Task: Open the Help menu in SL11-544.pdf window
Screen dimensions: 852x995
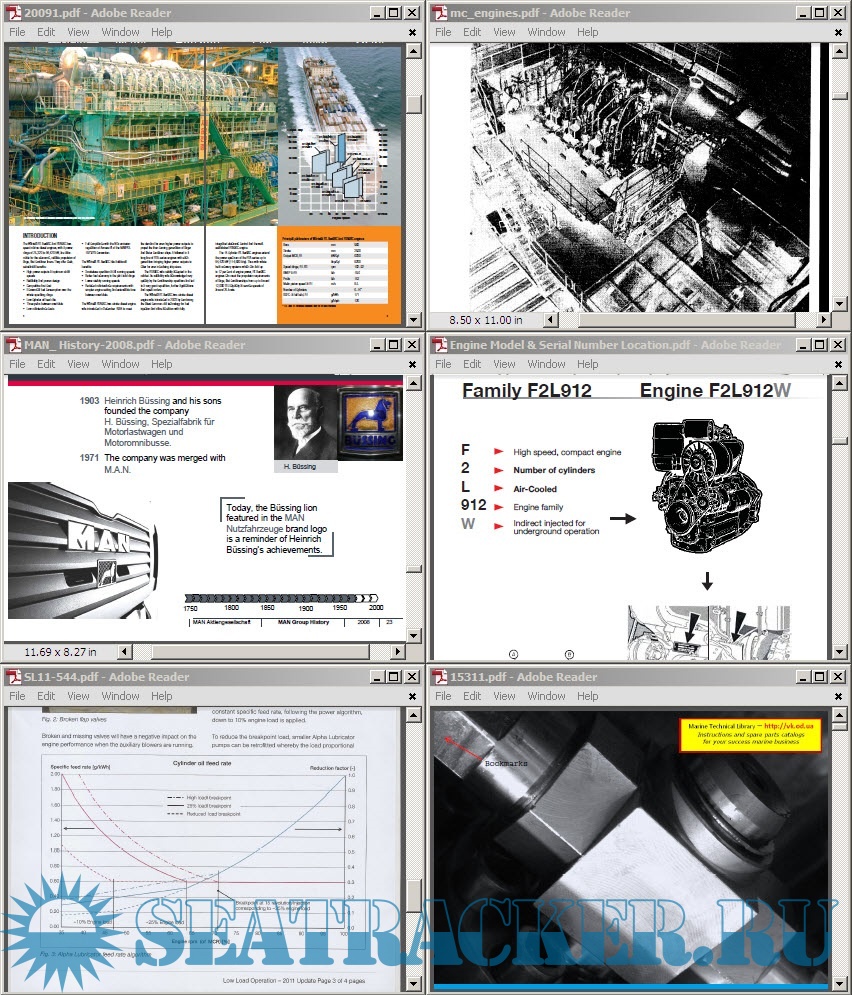Action: pyautogui.click(x=162, y=696)
